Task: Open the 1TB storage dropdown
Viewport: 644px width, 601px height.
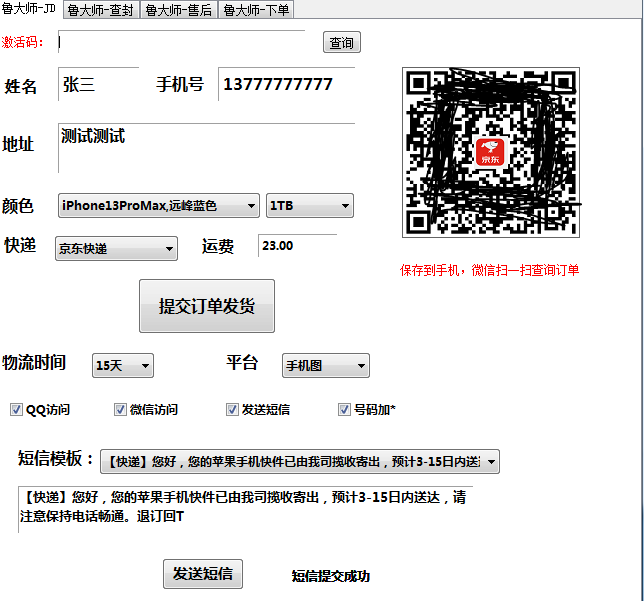Action: point(310,205)
